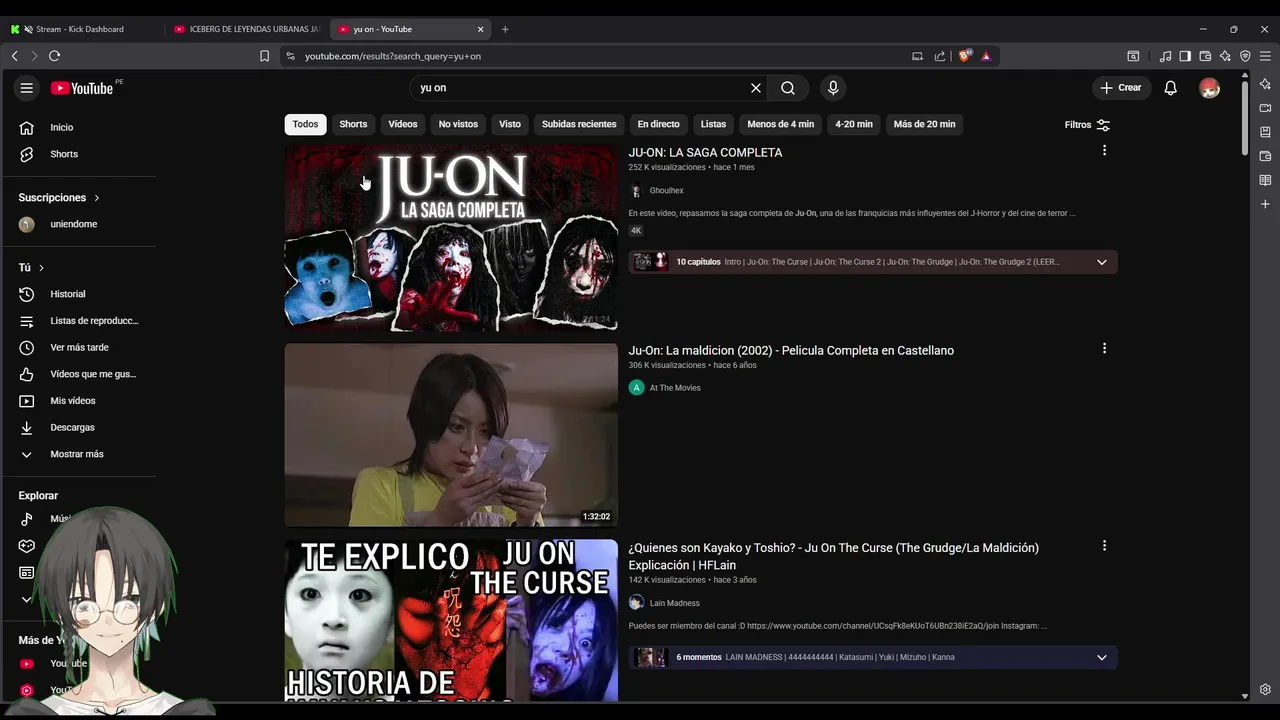
Task: Go to the YouTube logo home
Action: click(x=82, y=88)
